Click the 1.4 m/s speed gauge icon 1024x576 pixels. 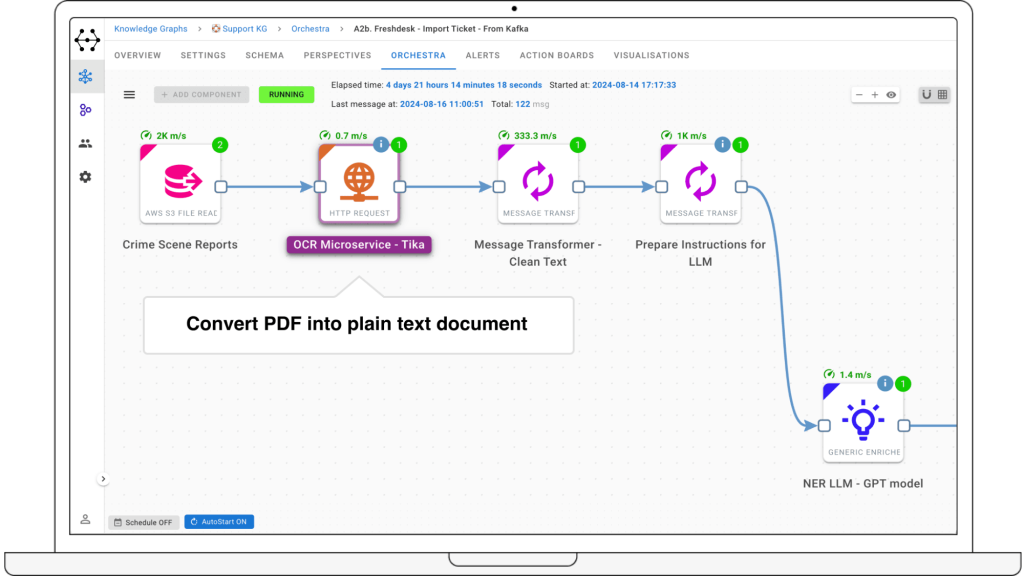(x=829, y=374)
